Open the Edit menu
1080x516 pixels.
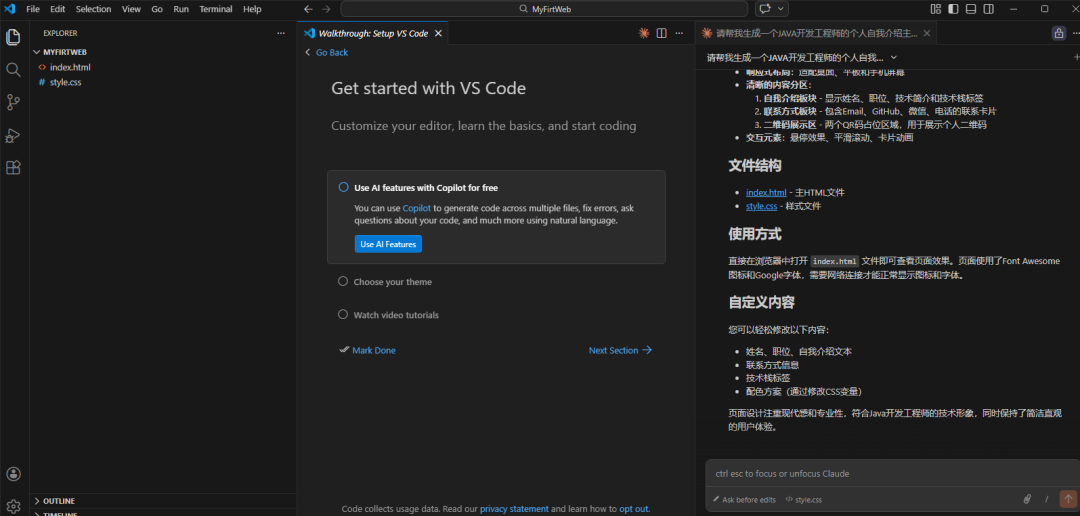(x=57, y=9)
